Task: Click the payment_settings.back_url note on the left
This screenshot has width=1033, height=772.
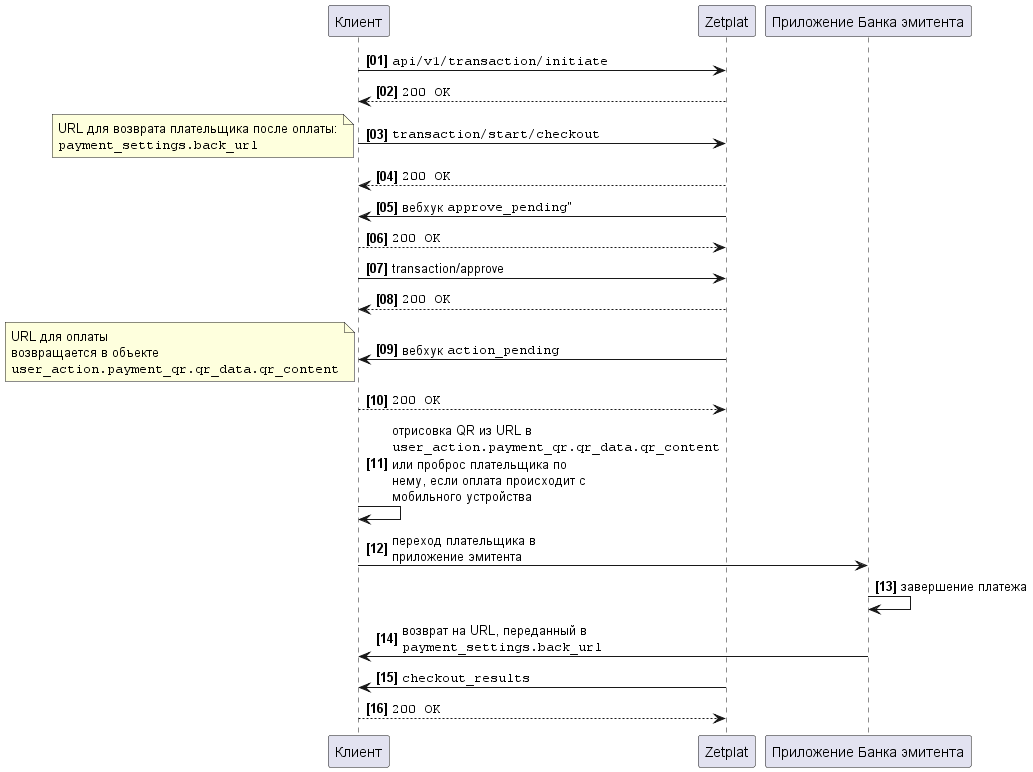Action: pyautogui.click(x=203, y=136)
